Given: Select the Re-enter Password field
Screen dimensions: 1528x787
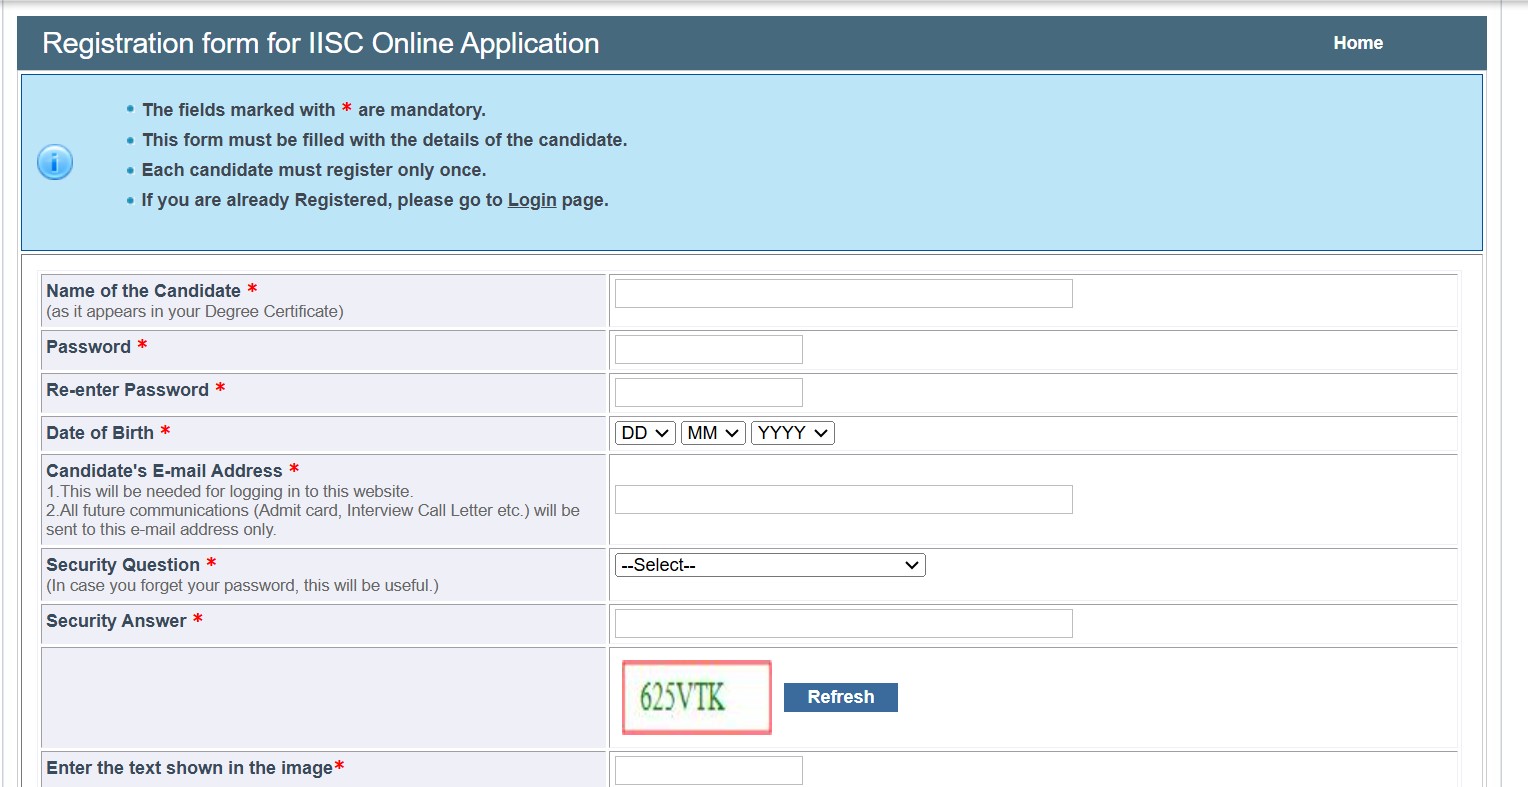Looking at the screenshot, I should 708,393.
